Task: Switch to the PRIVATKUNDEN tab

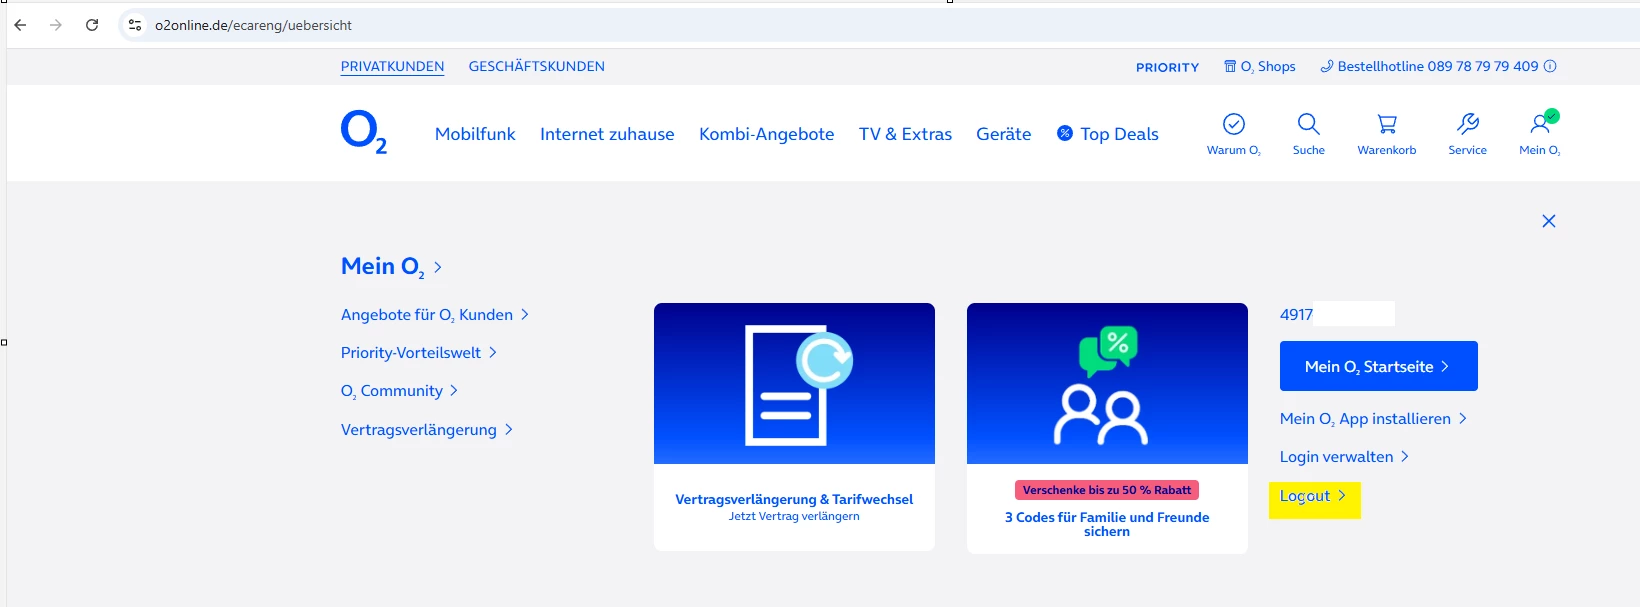Action: pyautogui.click(x=392, y=66)
